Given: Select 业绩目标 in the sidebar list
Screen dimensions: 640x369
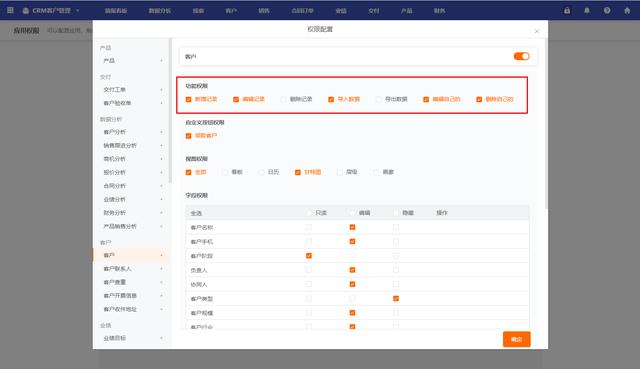Looking at the screenshot, I should point(115,338).
